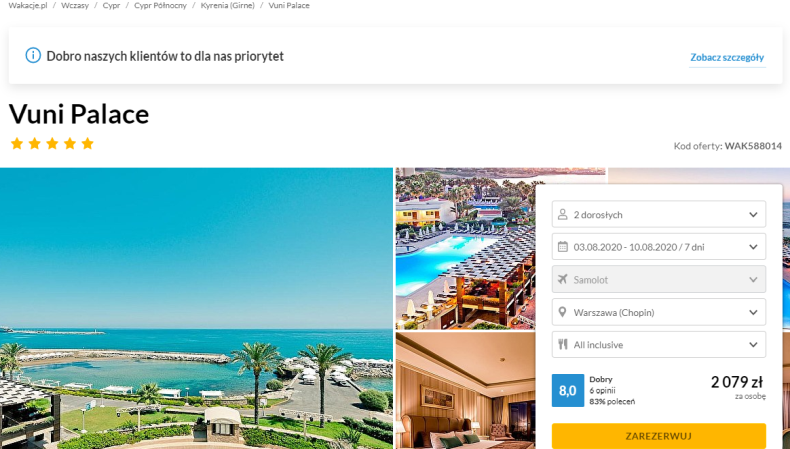This screenshot has height=449, width=790.
Task: Open the All inclusive board dropdown arrow
Action: coord(753,345)
